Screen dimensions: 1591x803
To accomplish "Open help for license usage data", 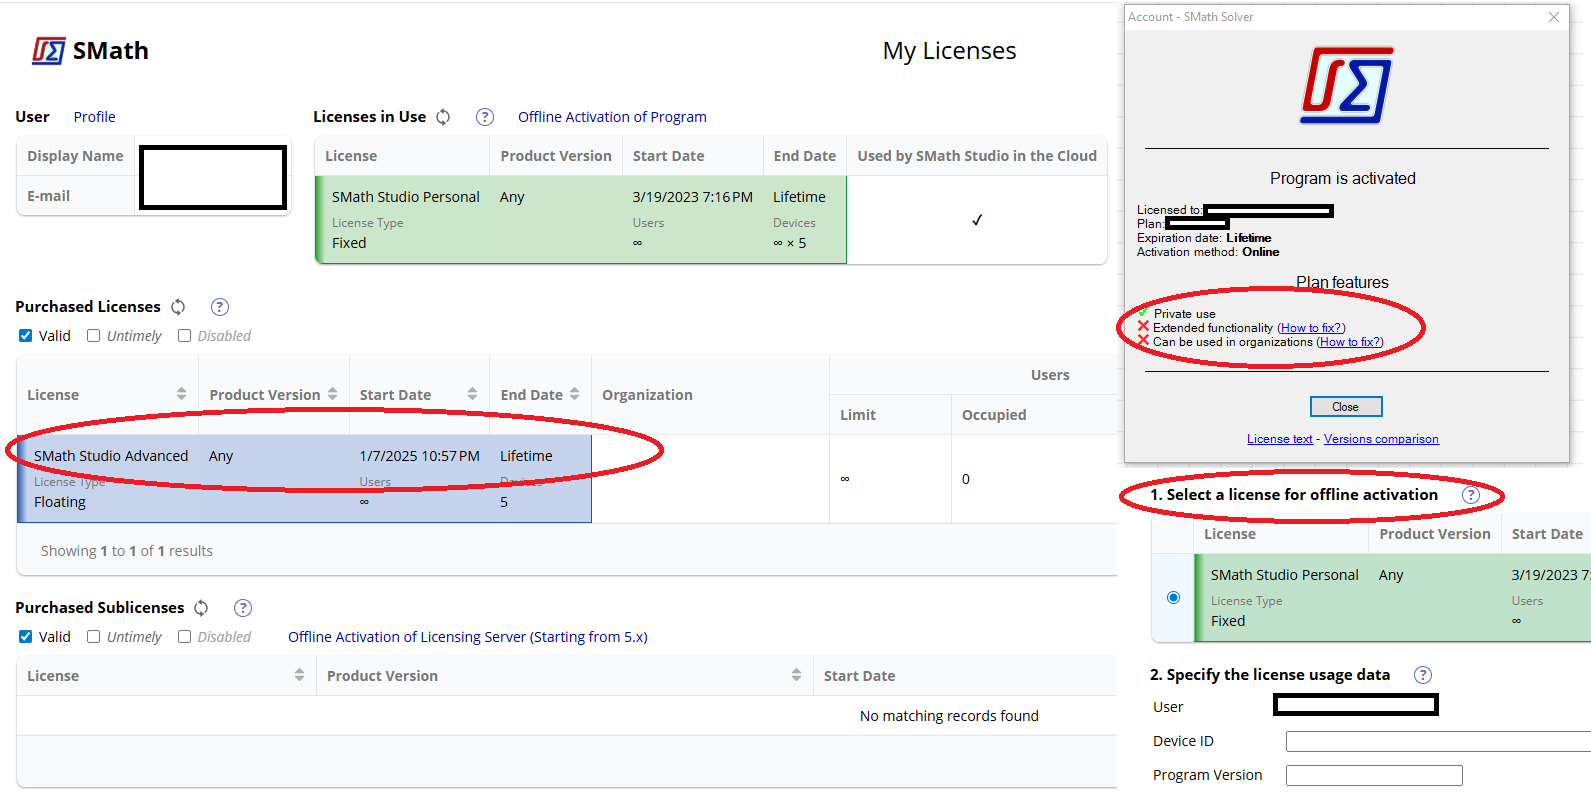I will [x=1423, y=675].
